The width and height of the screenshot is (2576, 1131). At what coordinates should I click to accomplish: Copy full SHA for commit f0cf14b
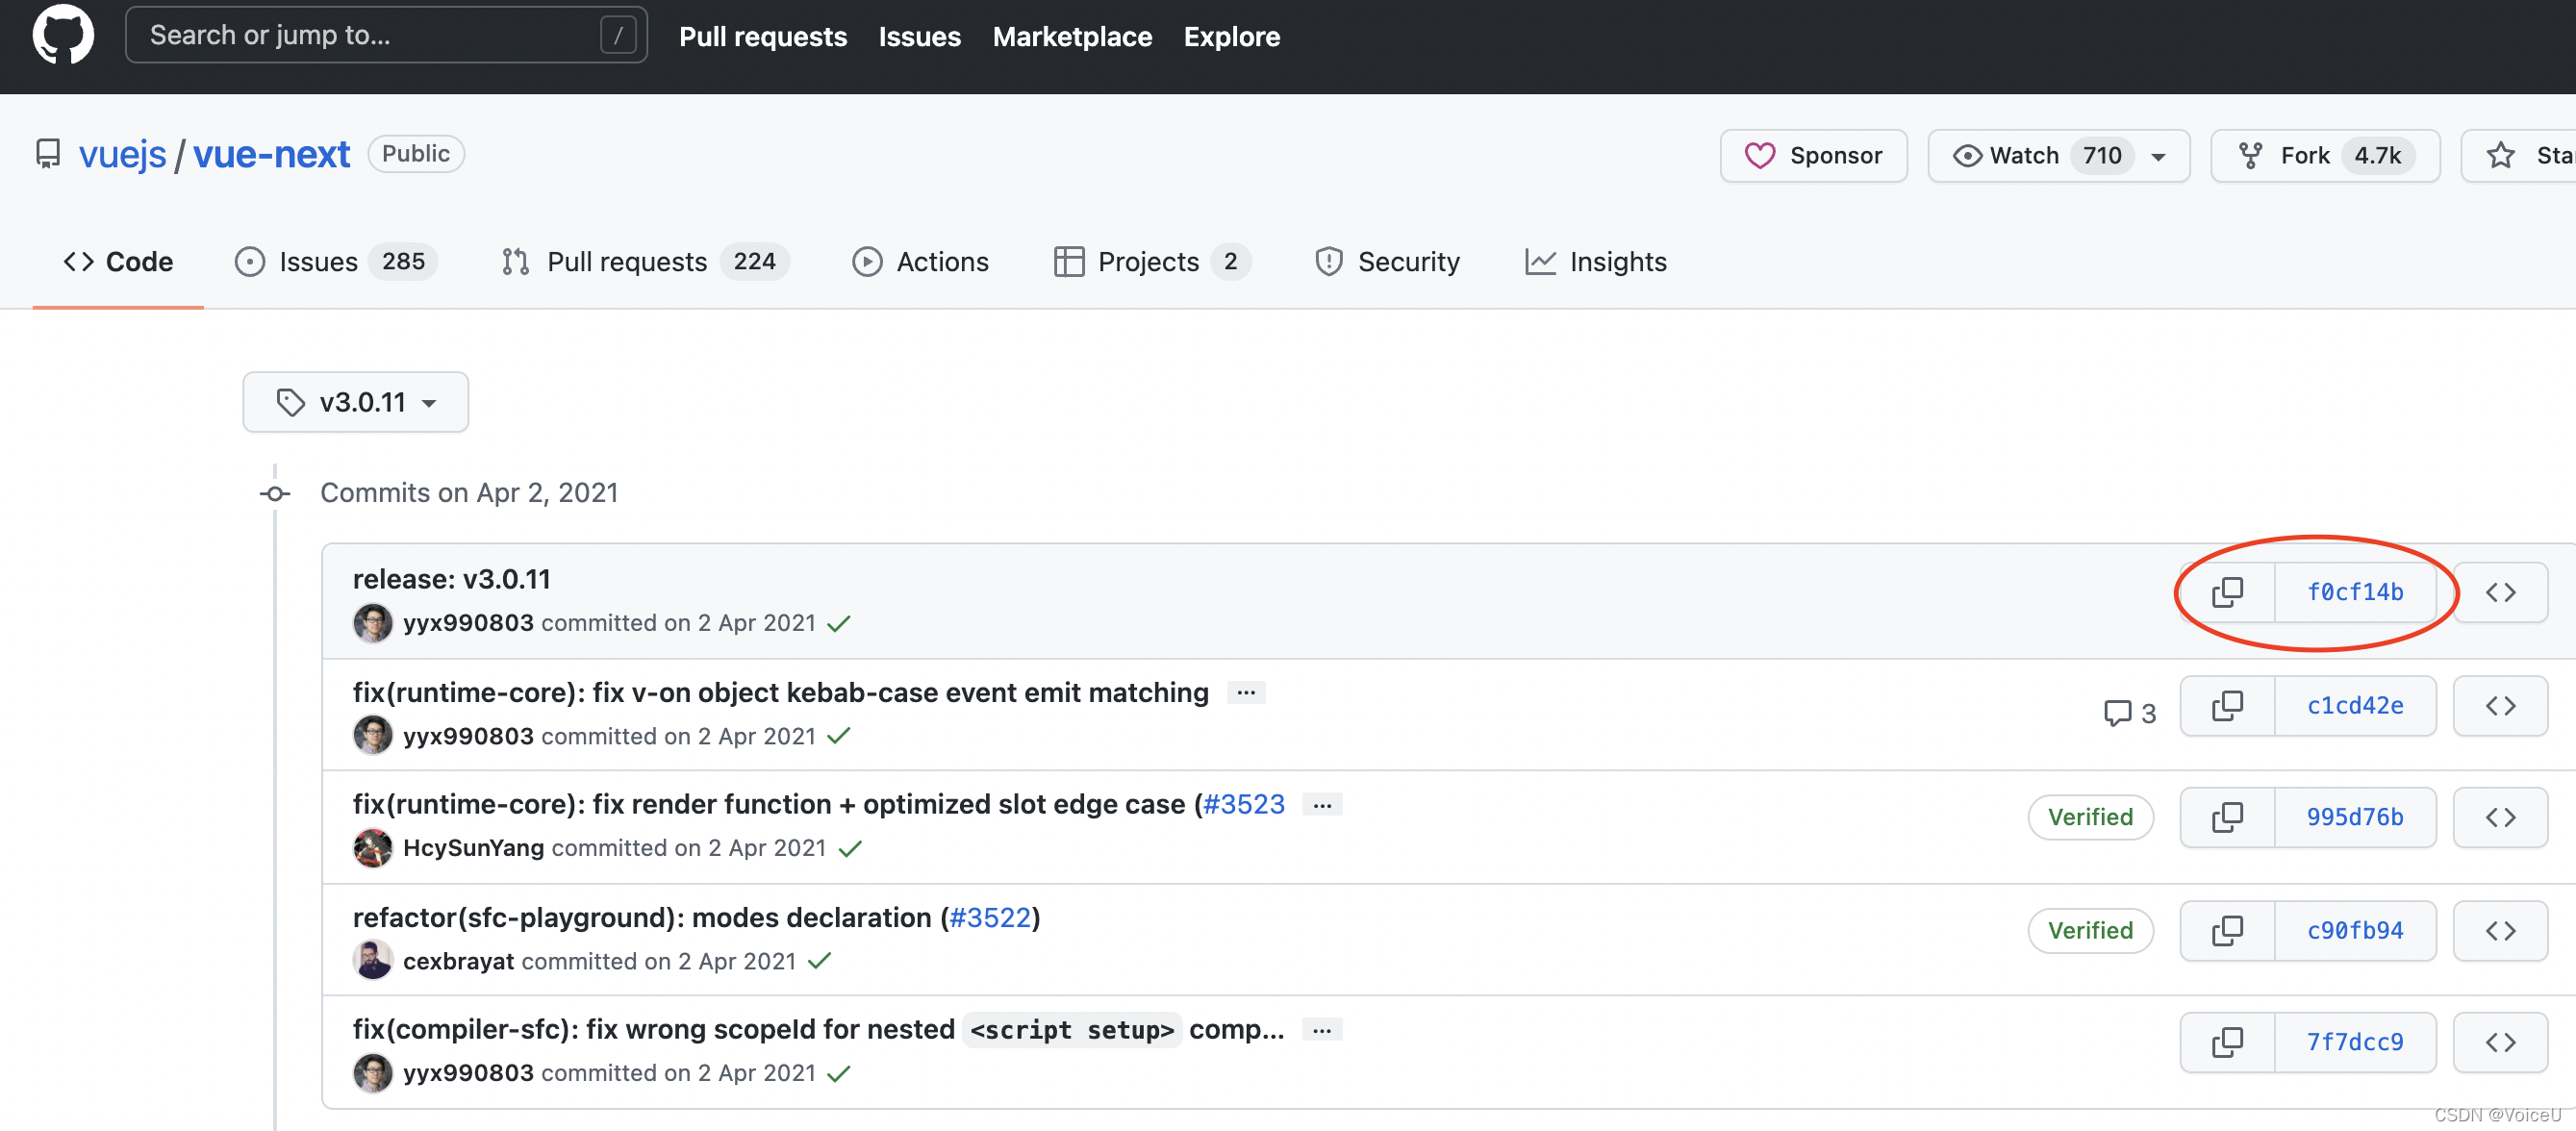(x=2227, y=592)
